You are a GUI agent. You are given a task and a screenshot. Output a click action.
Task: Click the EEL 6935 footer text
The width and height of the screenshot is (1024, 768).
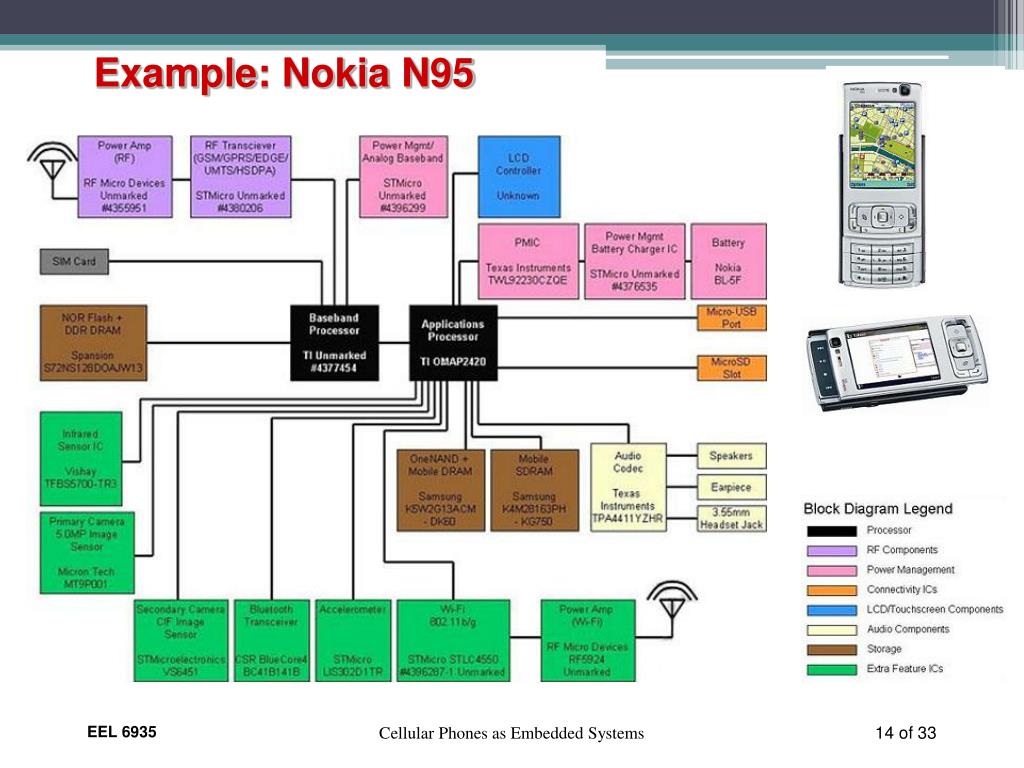tap(122, 732)
